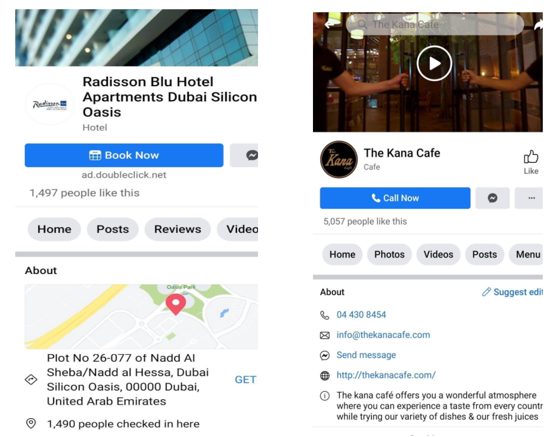Open the thekanacafe.com website link
The width and height of the screenshot is (558, 437).
(x=386, y=375)
